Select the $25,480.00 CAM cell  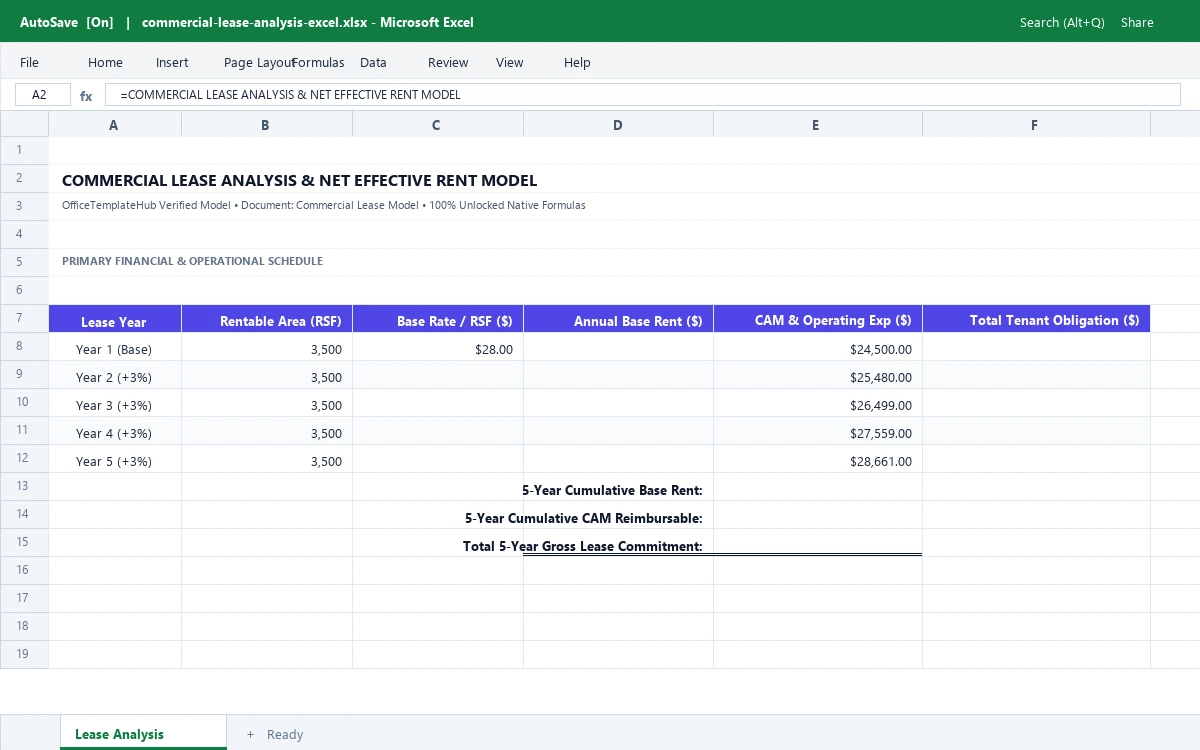click(818, 377)
